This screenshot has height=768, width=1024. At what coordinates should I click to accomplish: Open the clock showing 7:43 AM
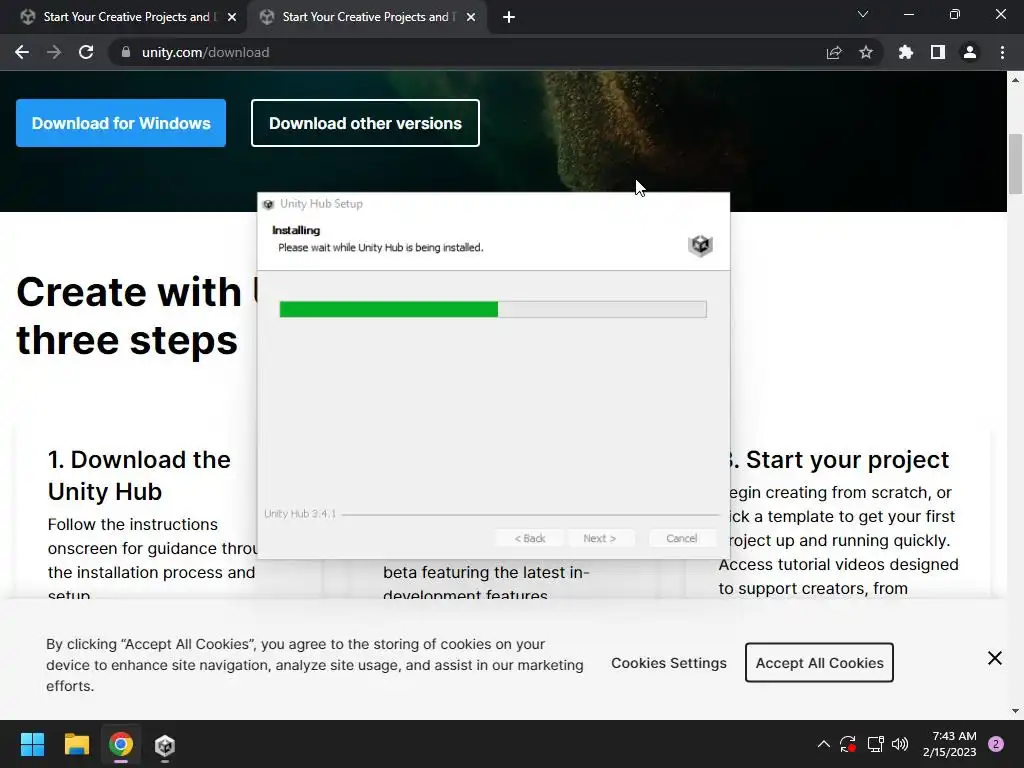tap(949, 744)
